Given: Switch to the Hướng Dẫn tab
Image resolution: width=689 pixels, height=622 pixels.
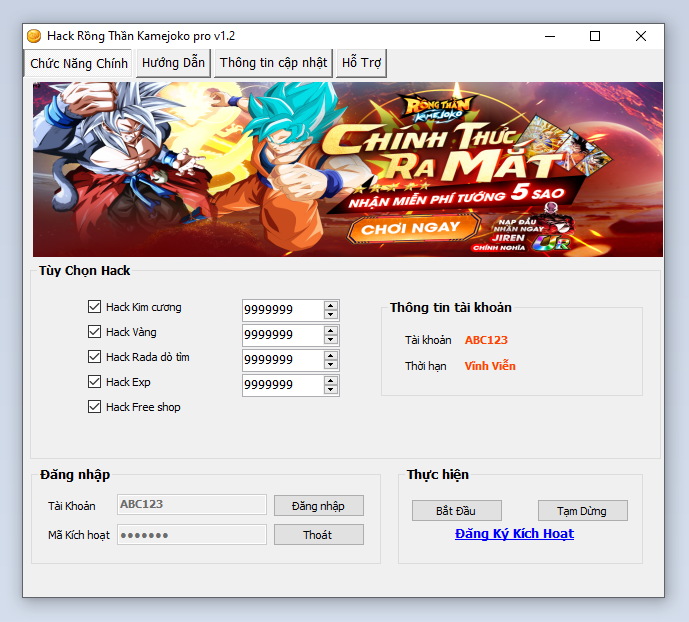Looking at the screenshot, I should pyautogui.click(x=173, y=62).
